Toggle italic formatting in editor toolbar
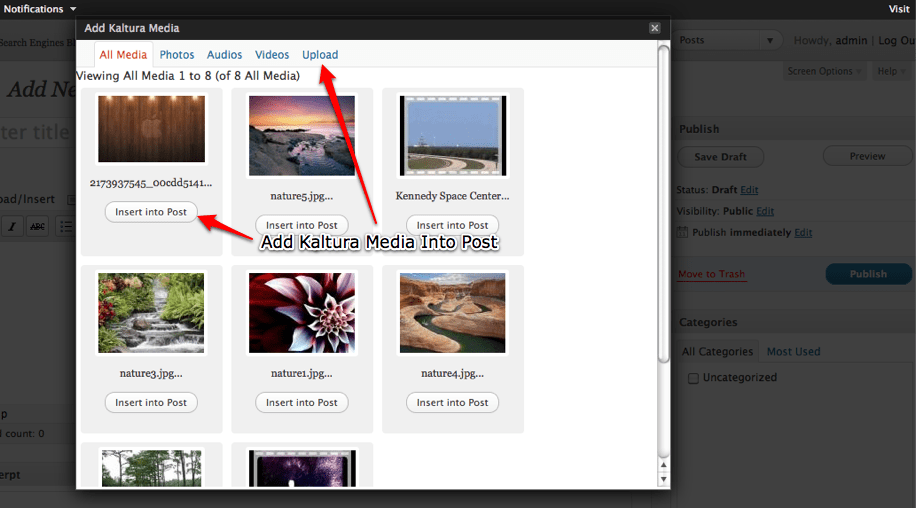The image size is (916, 508). [12, 226]
